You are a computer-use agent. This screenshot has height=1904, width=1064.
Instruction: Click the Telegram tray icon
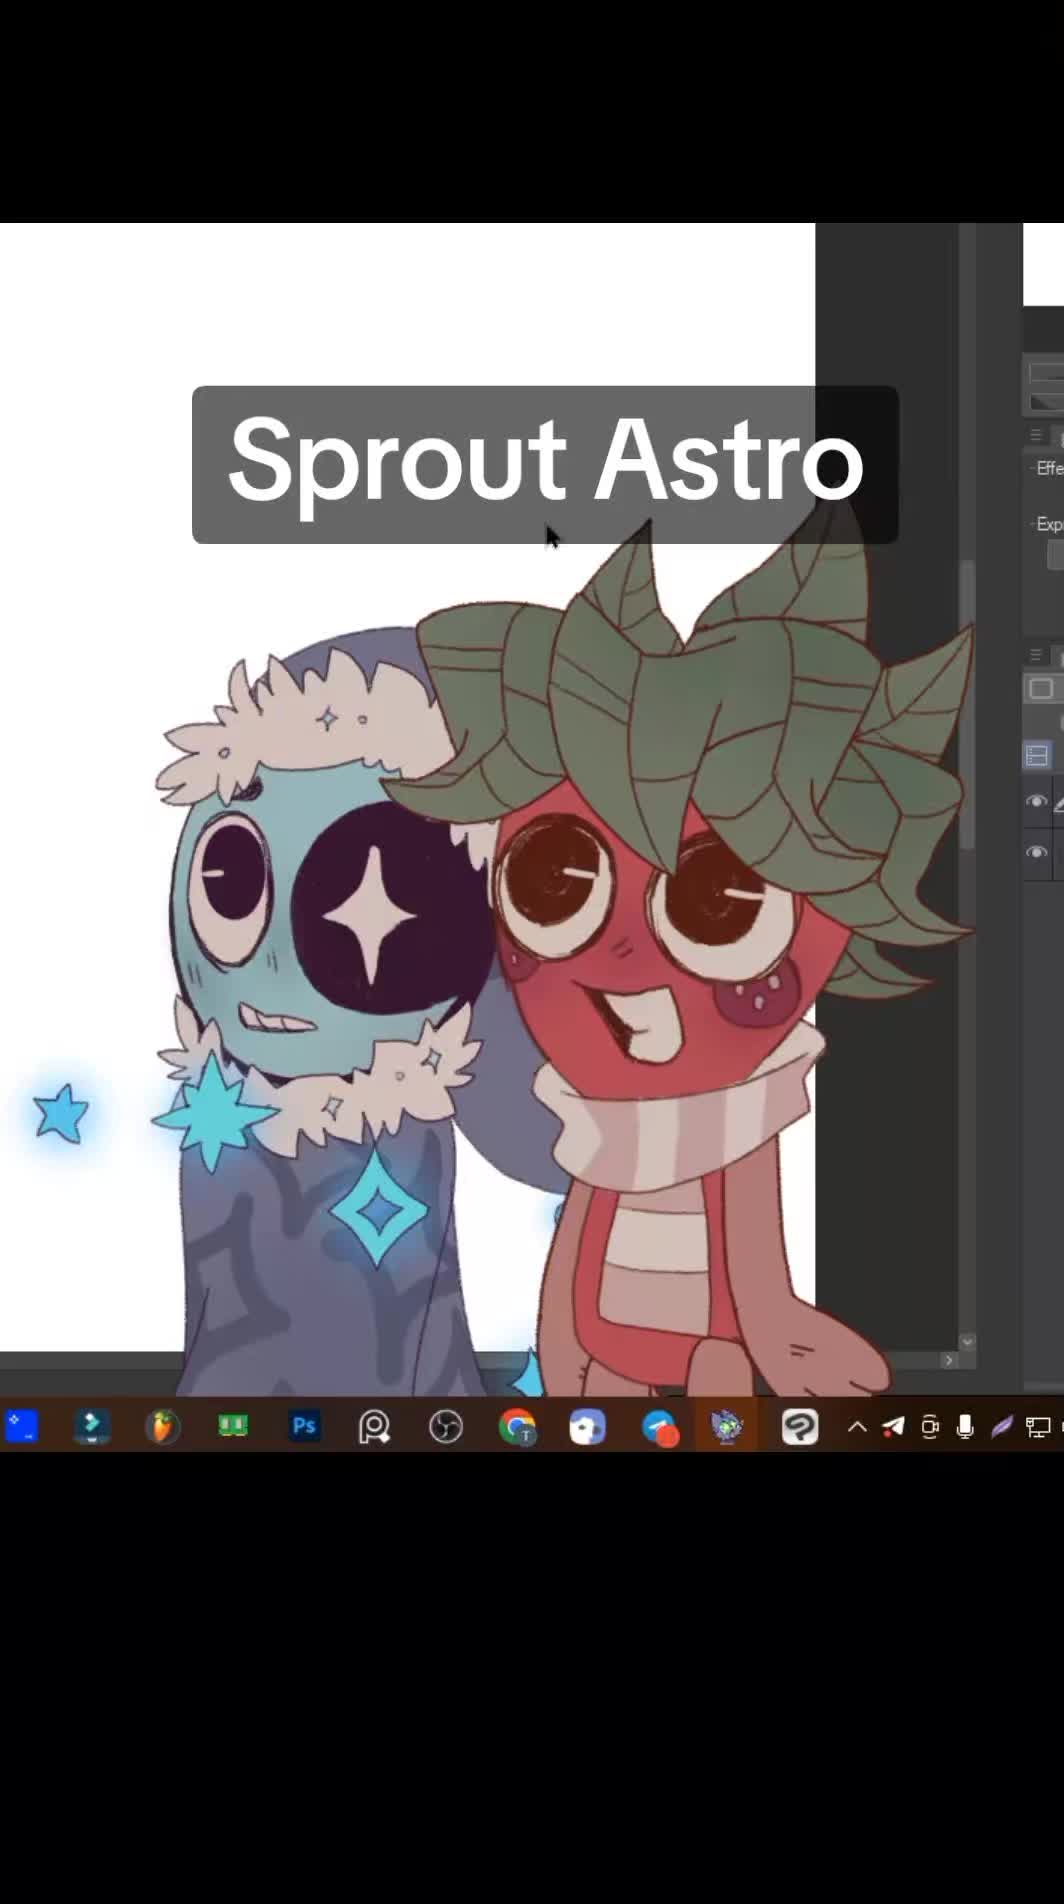click(893, 1427)
